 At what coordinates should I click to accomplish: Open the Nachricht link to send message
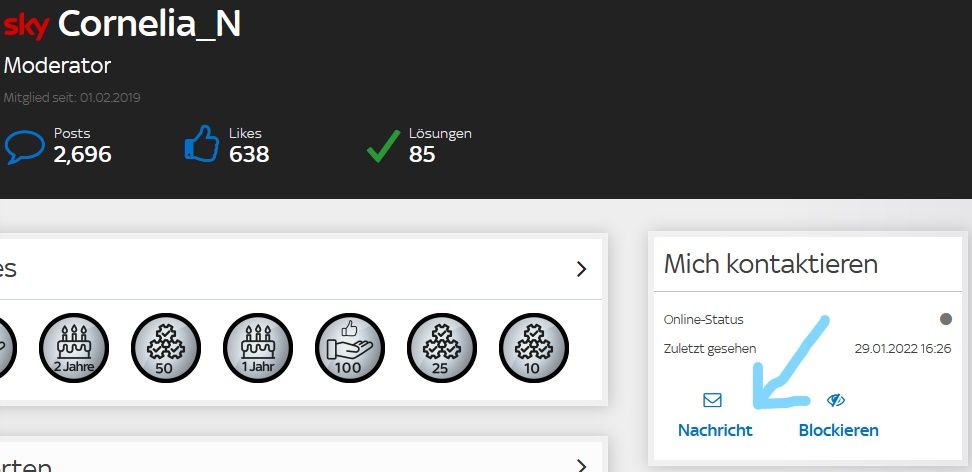pyautogui.click(x=715, y=430)
